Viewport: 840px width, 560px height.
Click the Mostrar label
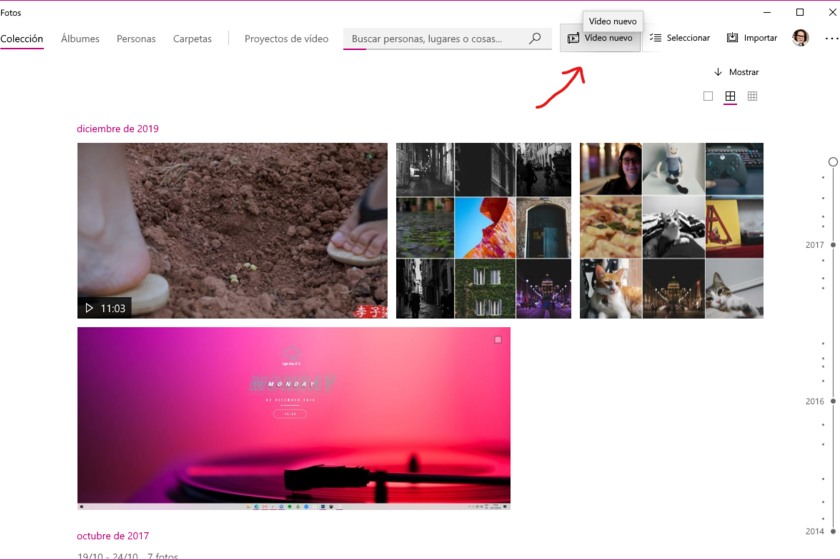[x=744, y=72]
